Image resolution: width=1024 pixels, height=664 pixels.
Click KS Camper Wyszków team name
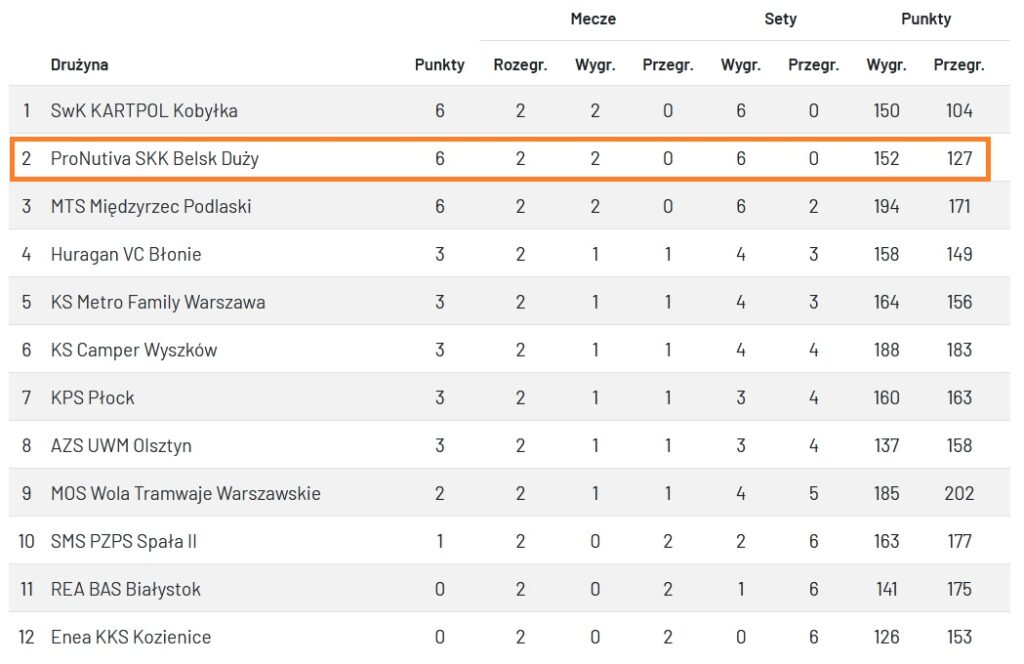[x=134, y=350]
